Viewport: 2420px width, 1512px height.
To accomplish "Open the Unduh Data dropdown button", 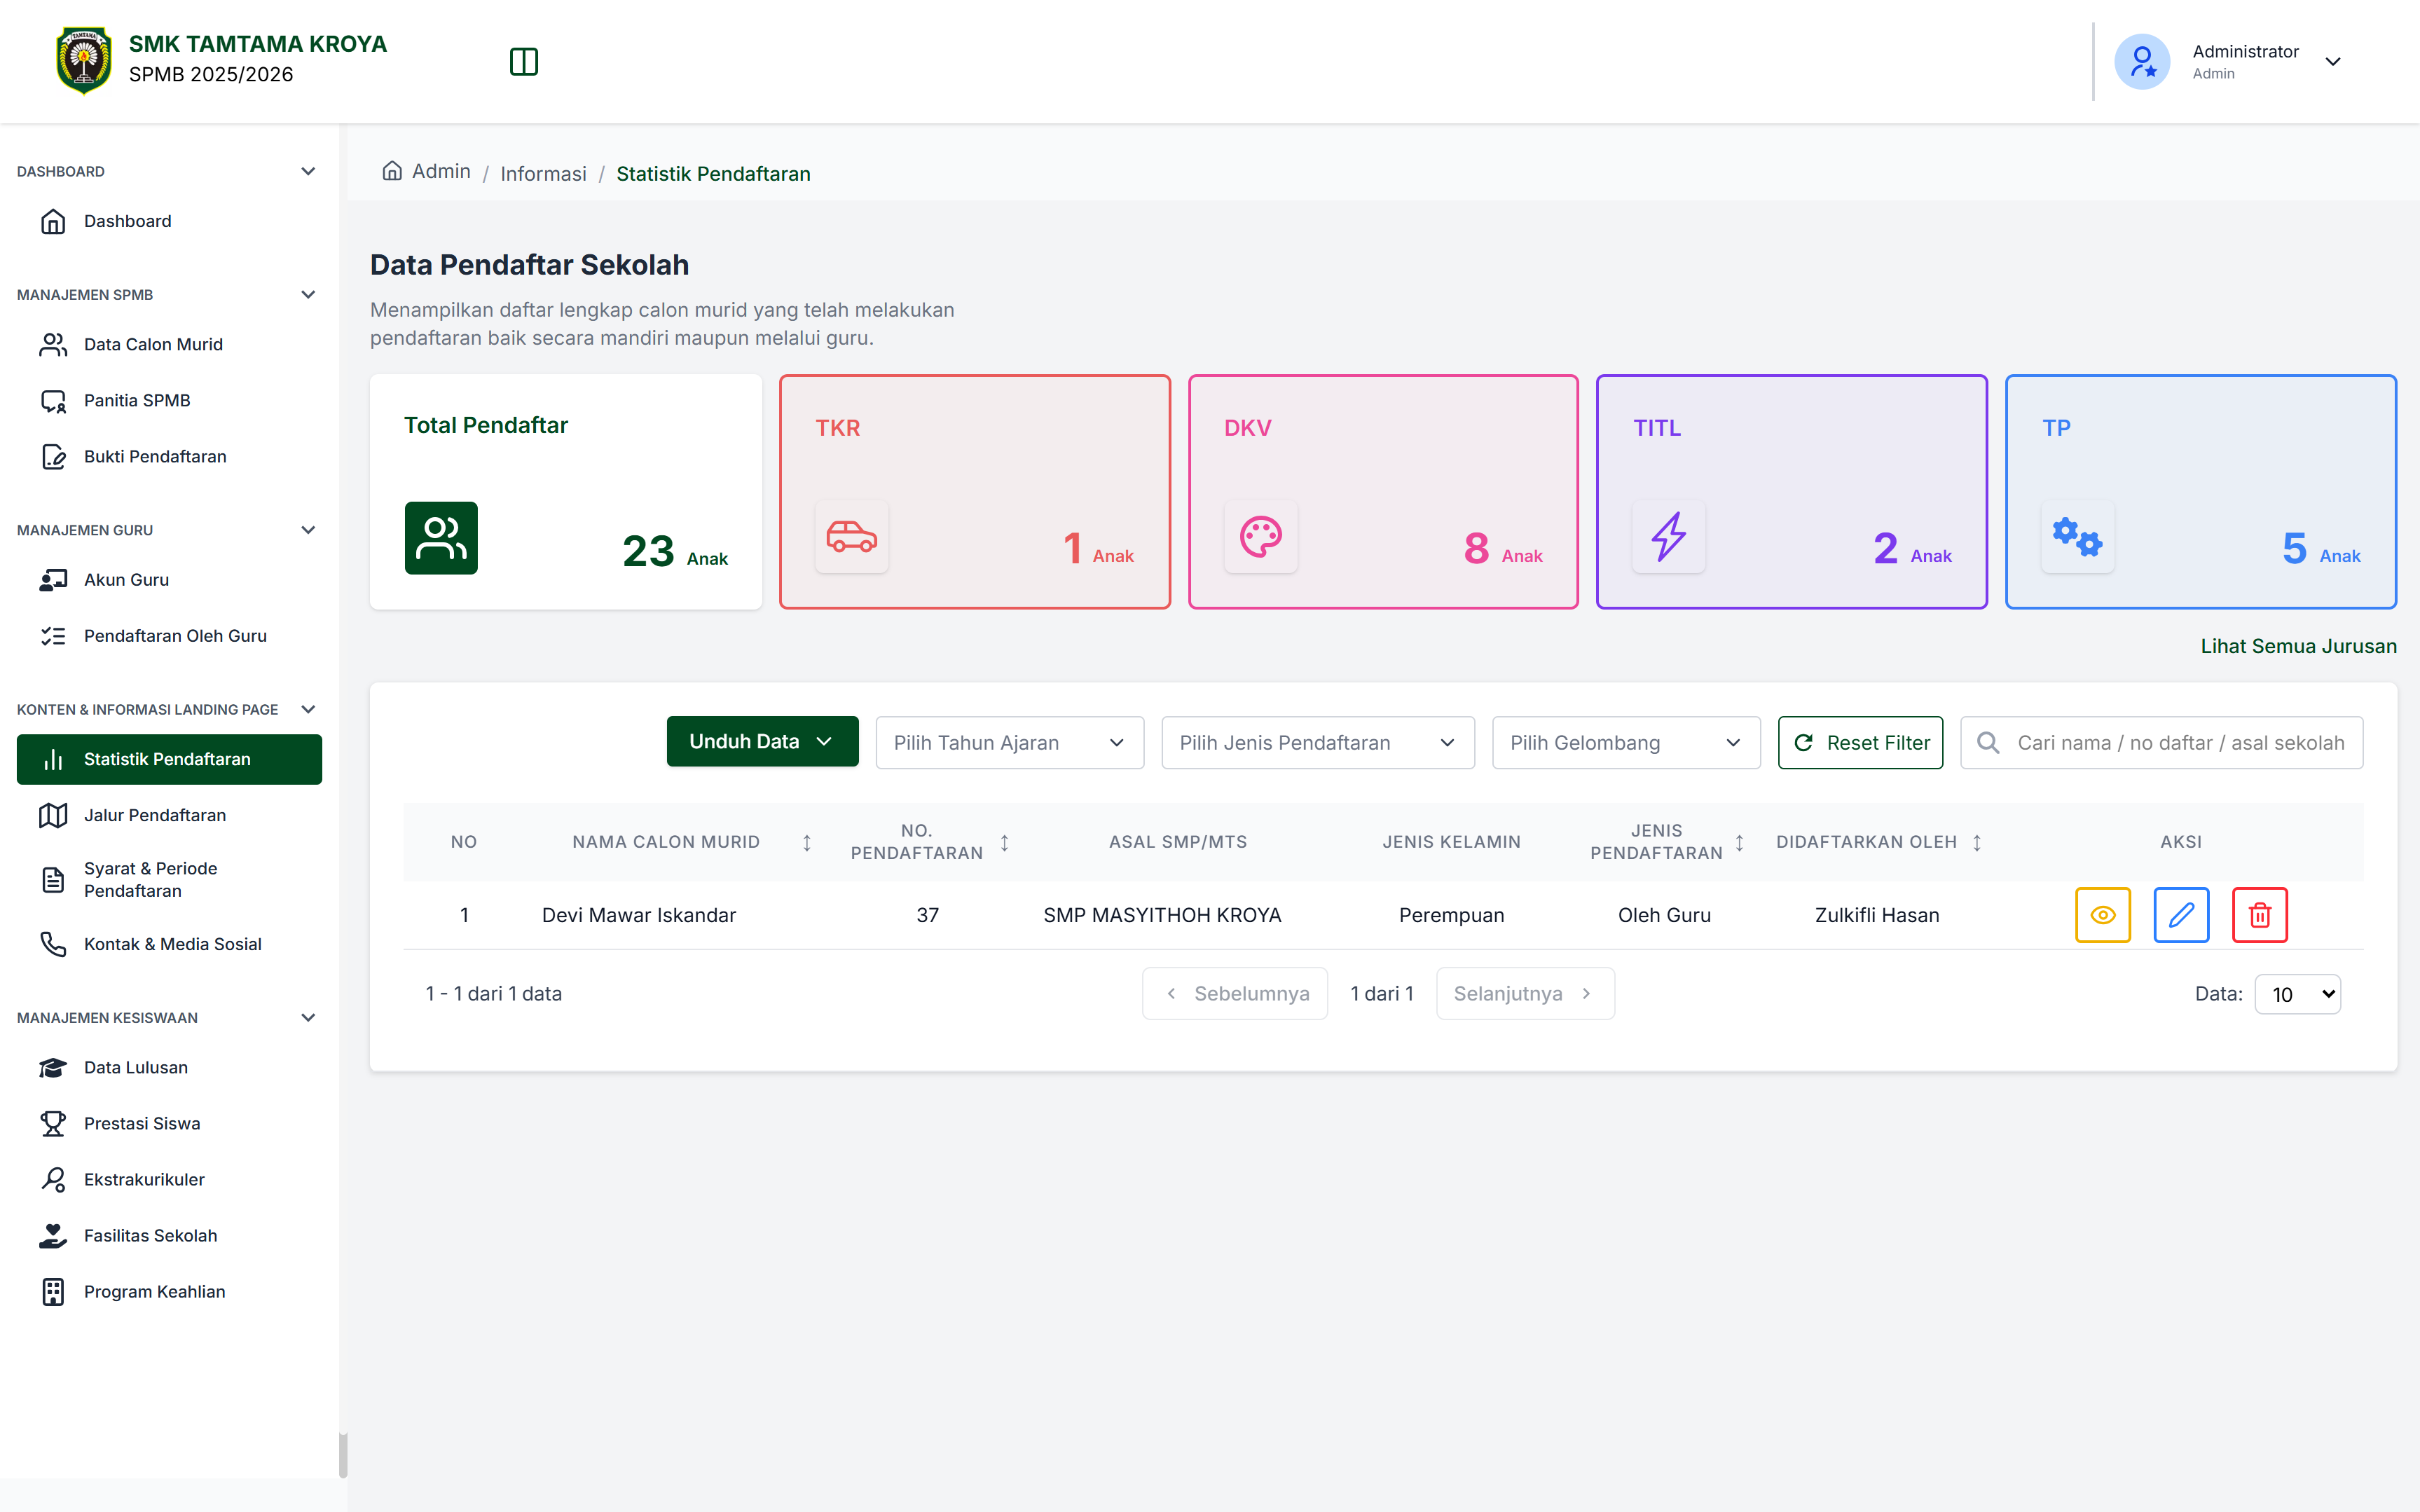I will pyautogui.click(x=762, y=741).
